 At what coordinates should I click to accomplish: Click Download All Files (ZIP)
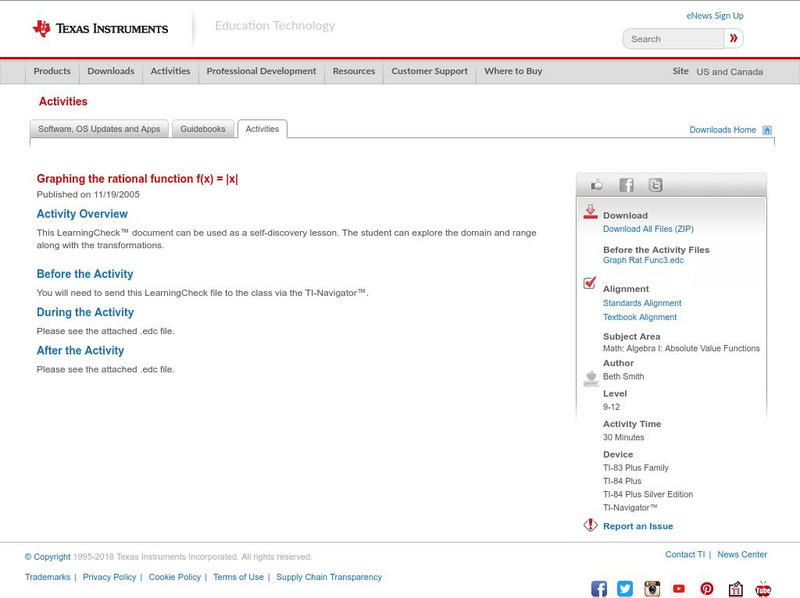coord(648,229)
